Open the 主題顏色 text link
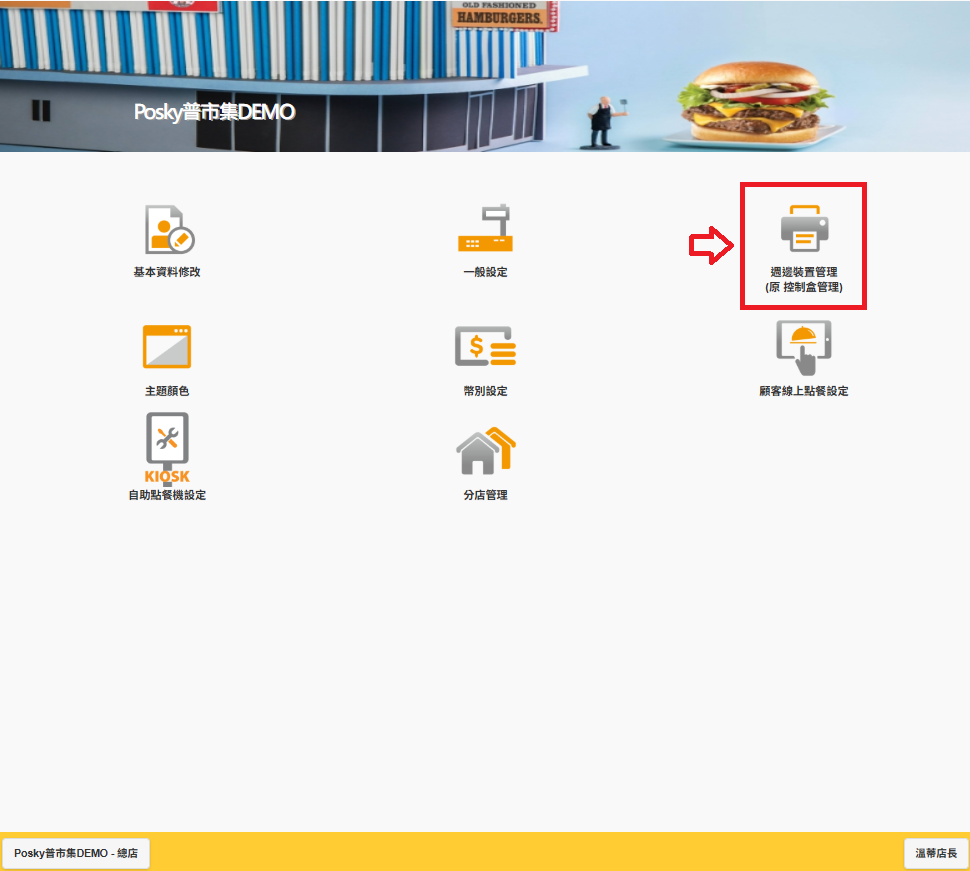This screenshot has width=970, height=871. click(x=167, y=391)
